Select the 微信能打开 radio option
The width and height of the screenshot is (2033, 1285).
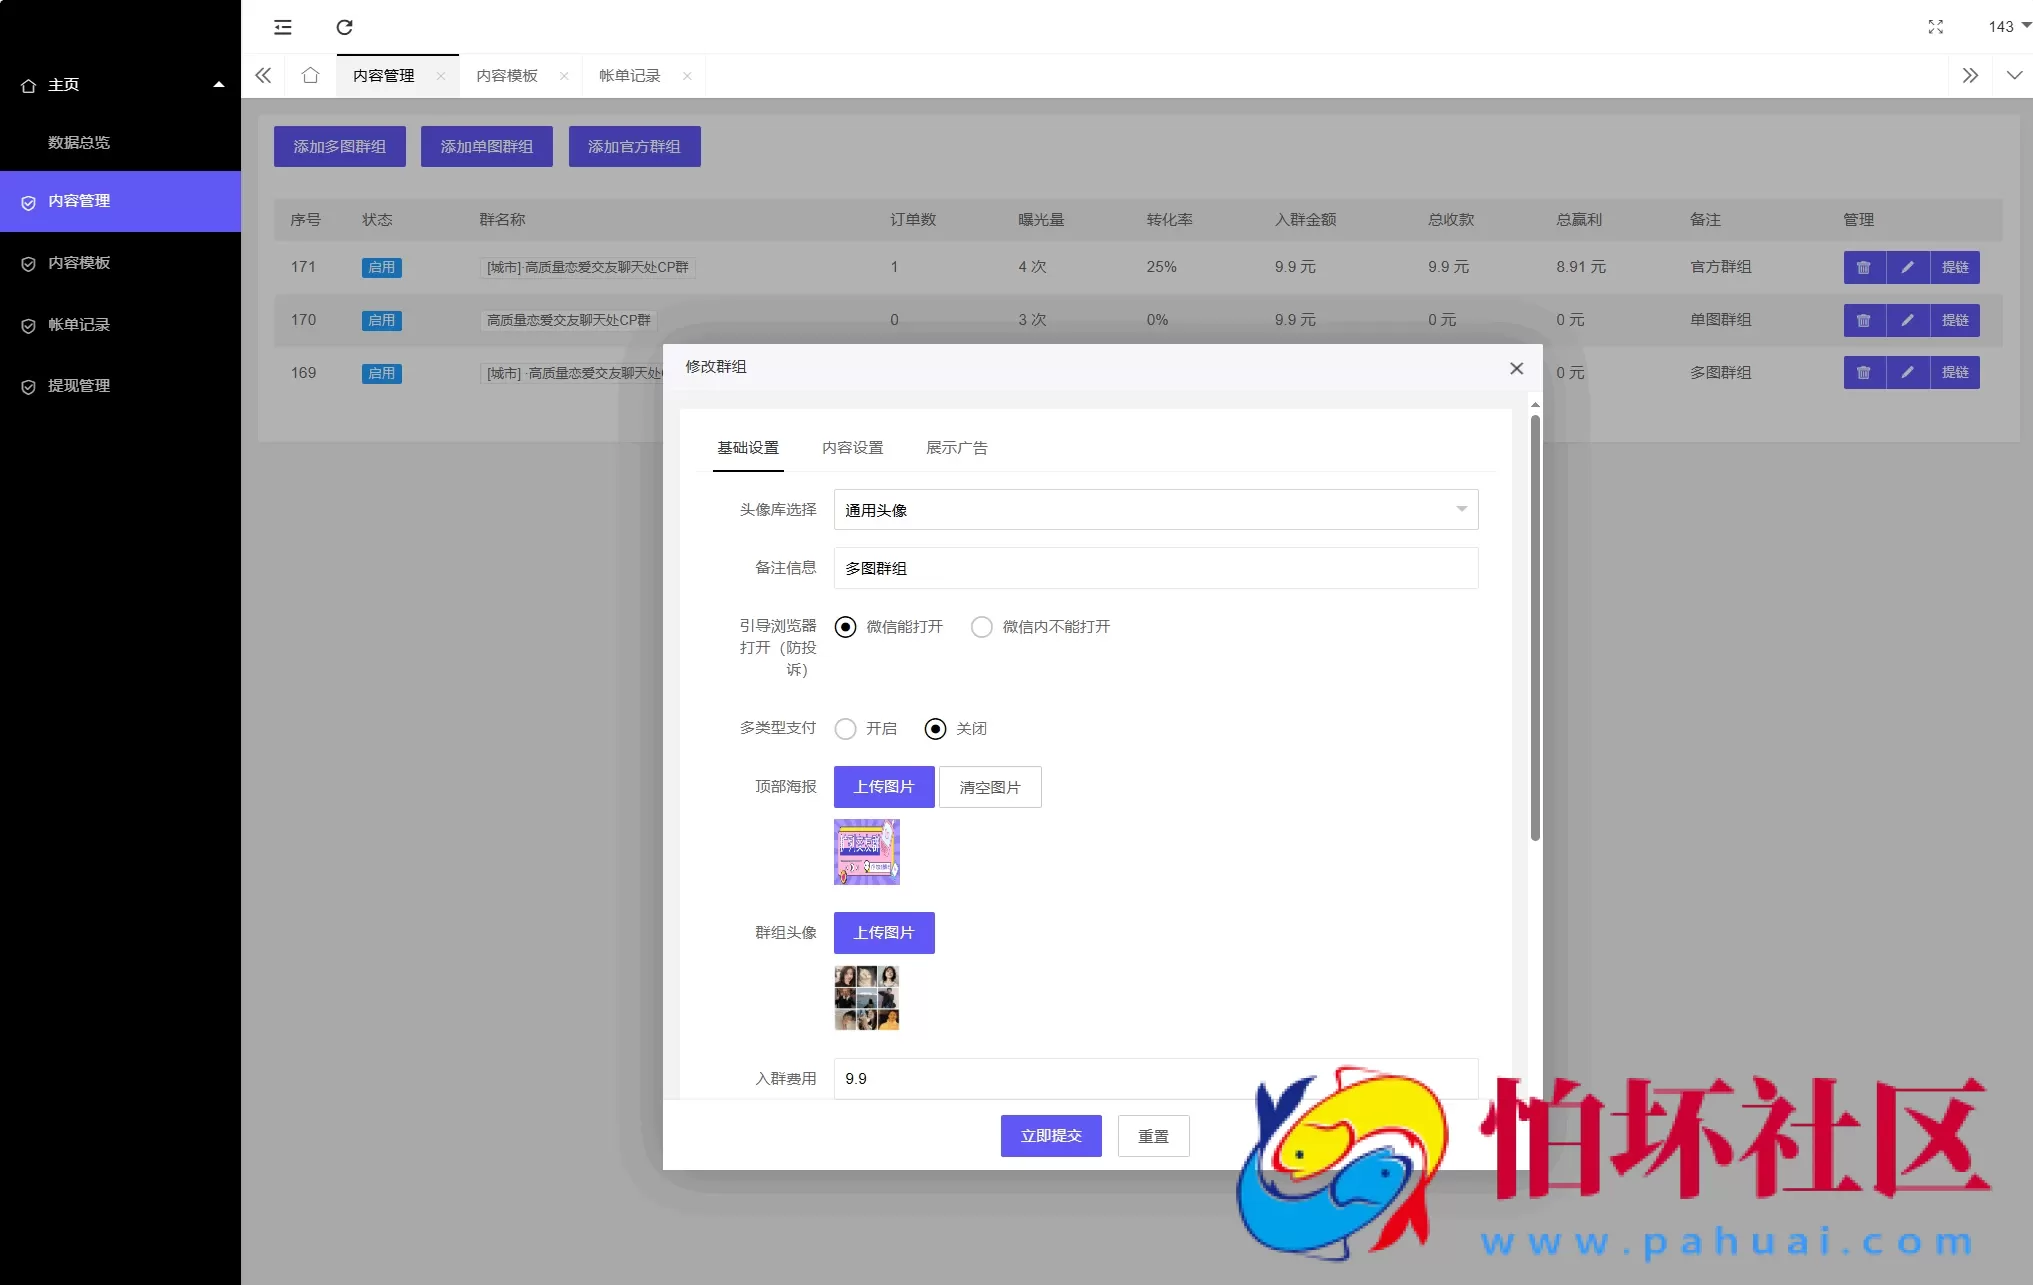[x=846, y=627]
